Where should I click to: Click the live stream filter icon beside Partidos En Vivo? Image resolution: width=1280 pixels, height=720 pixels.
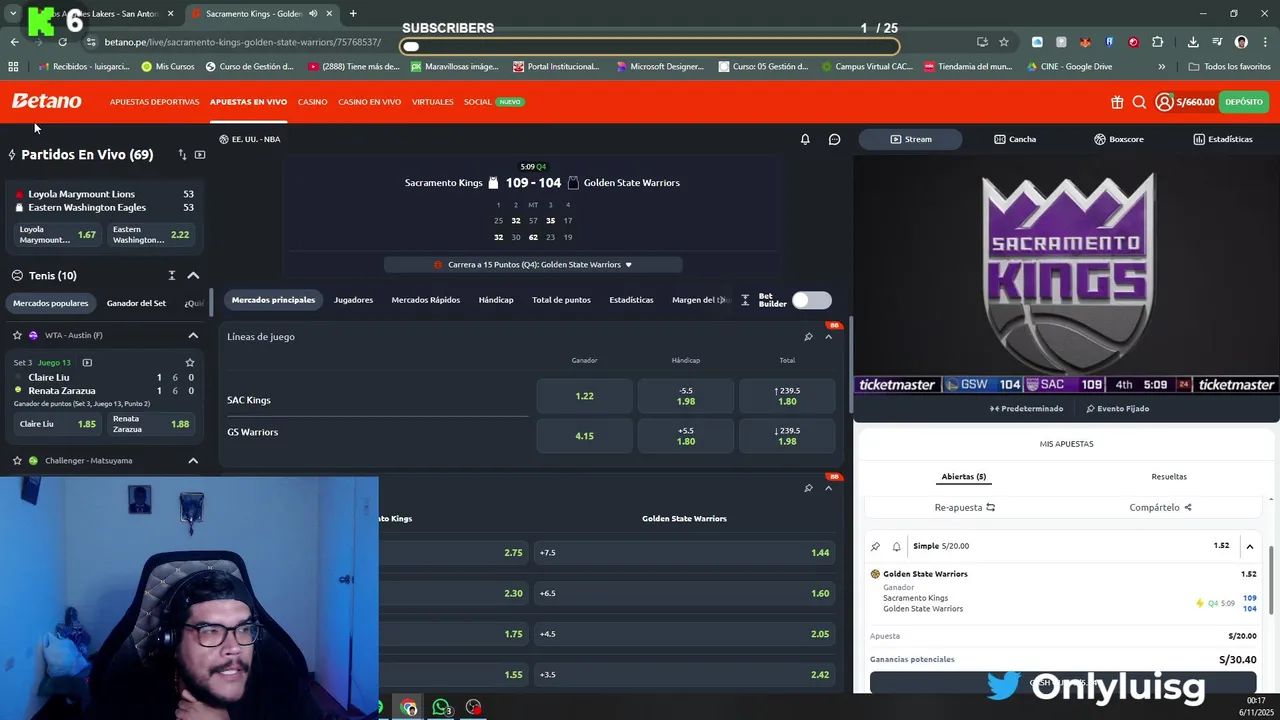(x=200, y=155)
